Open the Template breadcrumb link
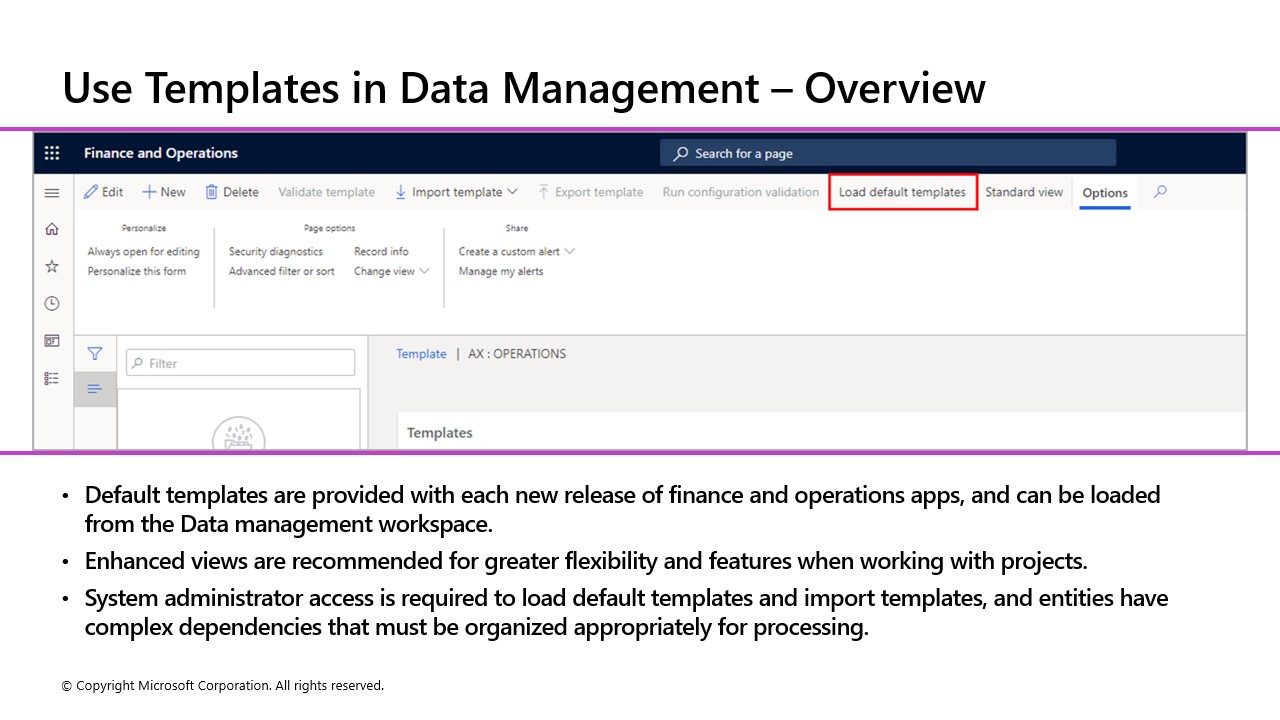Image resolution: width=1280 pixels, height=720 pixels. (x=421, y=353)
